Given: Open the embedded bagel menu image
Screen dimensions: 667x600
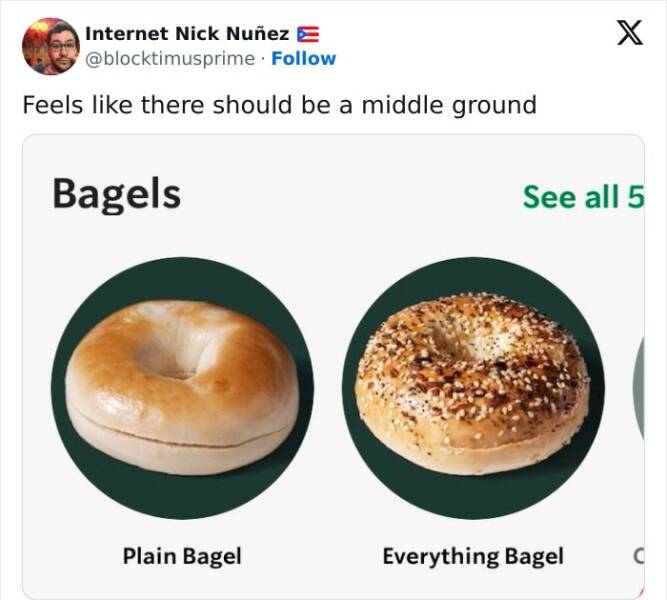Looking at the screenshot, I should pos(334,366).
